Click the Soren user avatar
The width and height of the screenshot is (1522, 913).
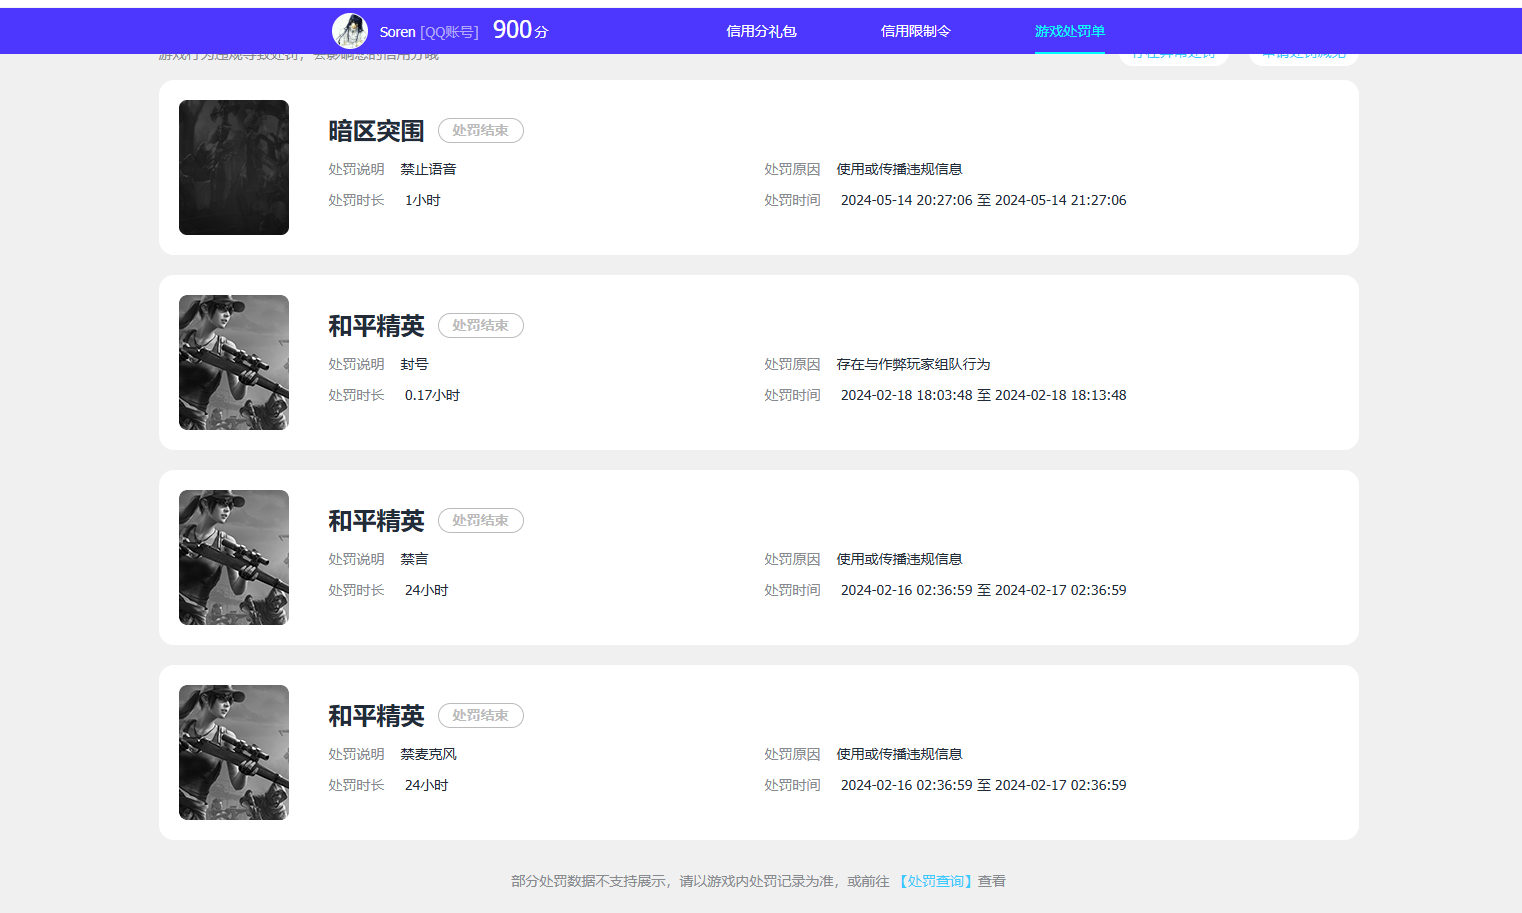pos(350,31)
